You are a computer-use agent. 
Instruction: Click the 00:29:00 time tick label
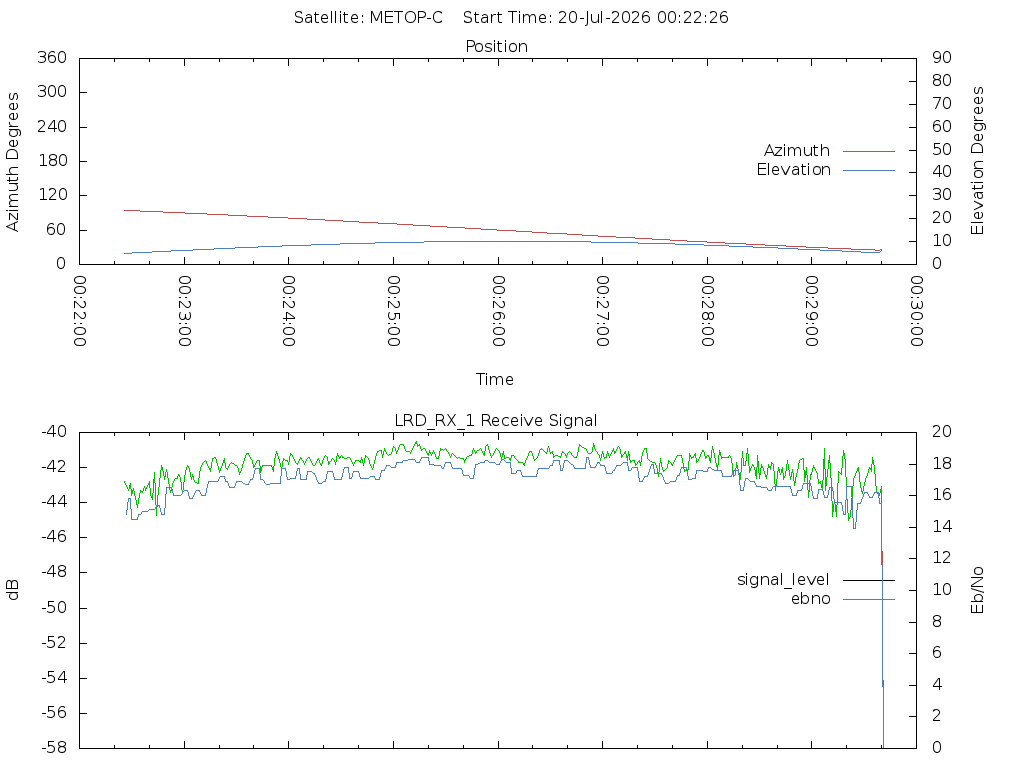(812, 311)
